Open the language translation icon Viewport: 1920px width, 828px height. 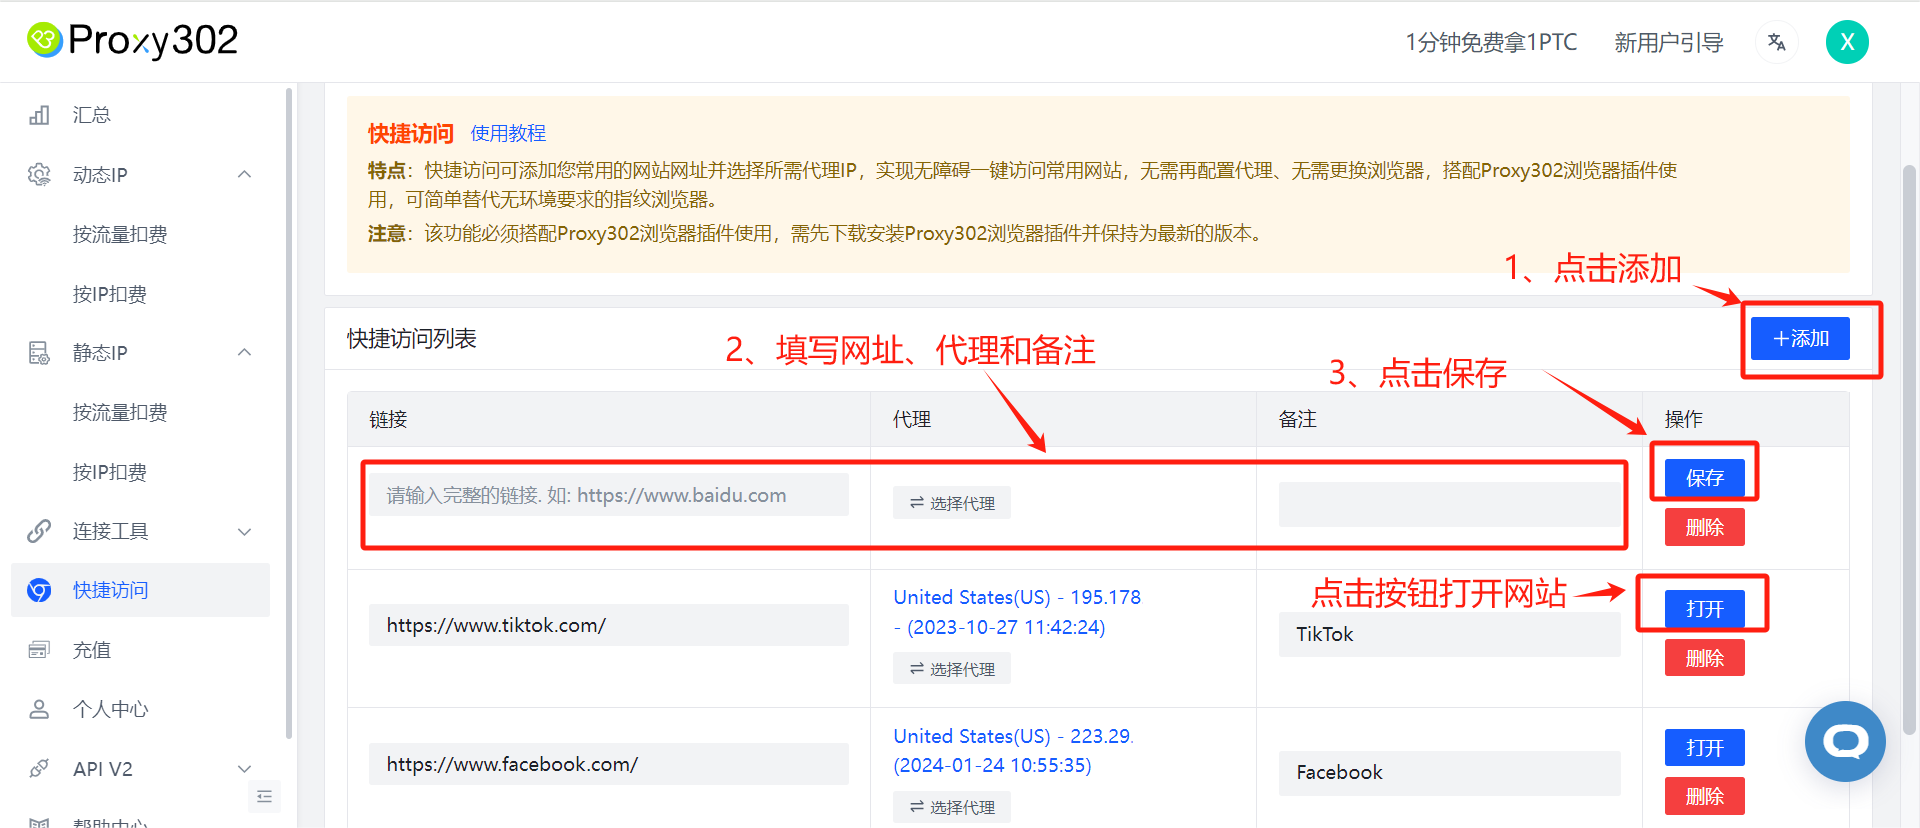coord(1777,42)
